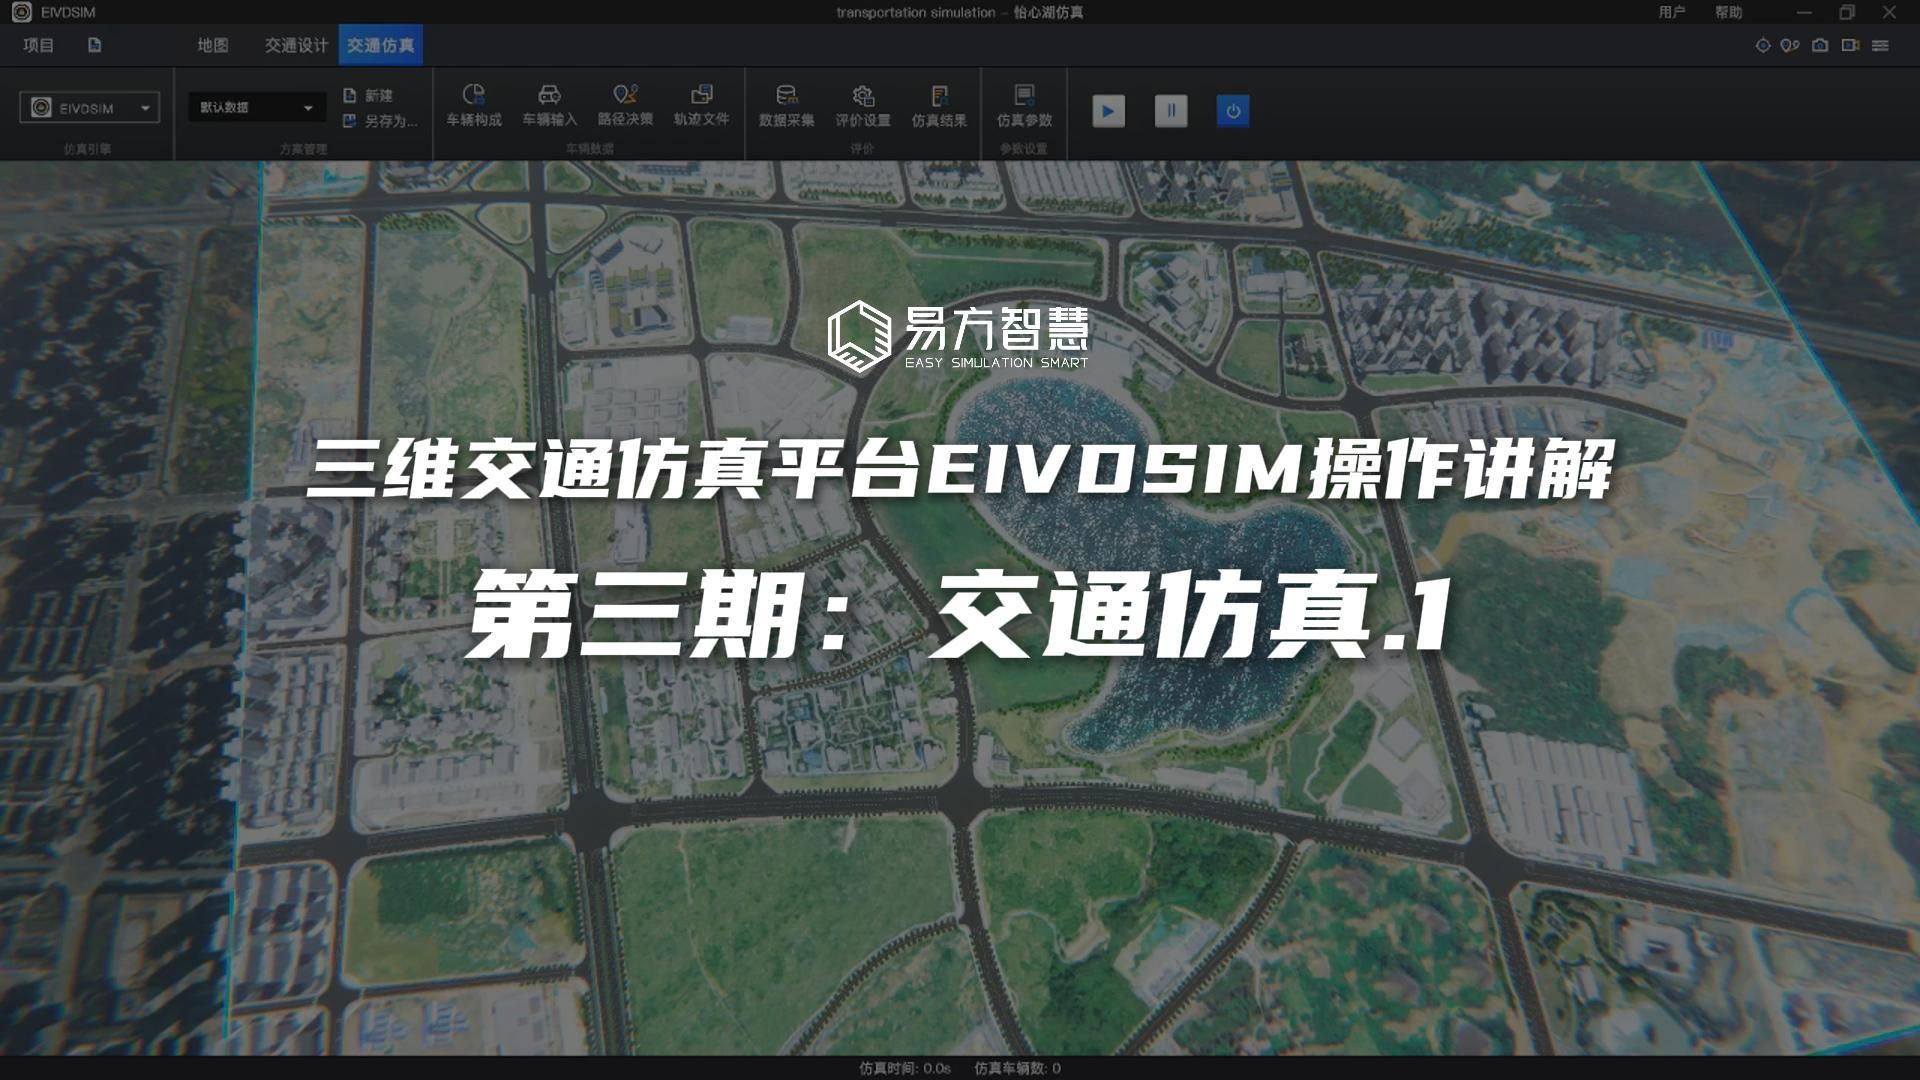This screenshot has width=1920, height=1080.
Task: Take a screenshot with the camera icon
Action: [1820, 45]
